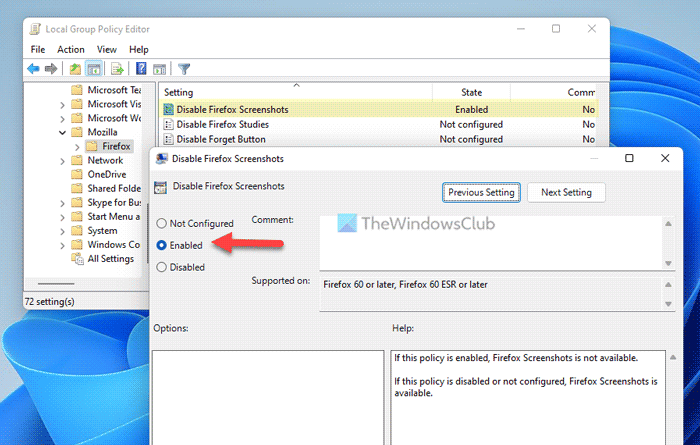This screenshot has width=700, height=445.
Task: Click the Firefox folder icon in tree
Action: click(x=92, y=146)
